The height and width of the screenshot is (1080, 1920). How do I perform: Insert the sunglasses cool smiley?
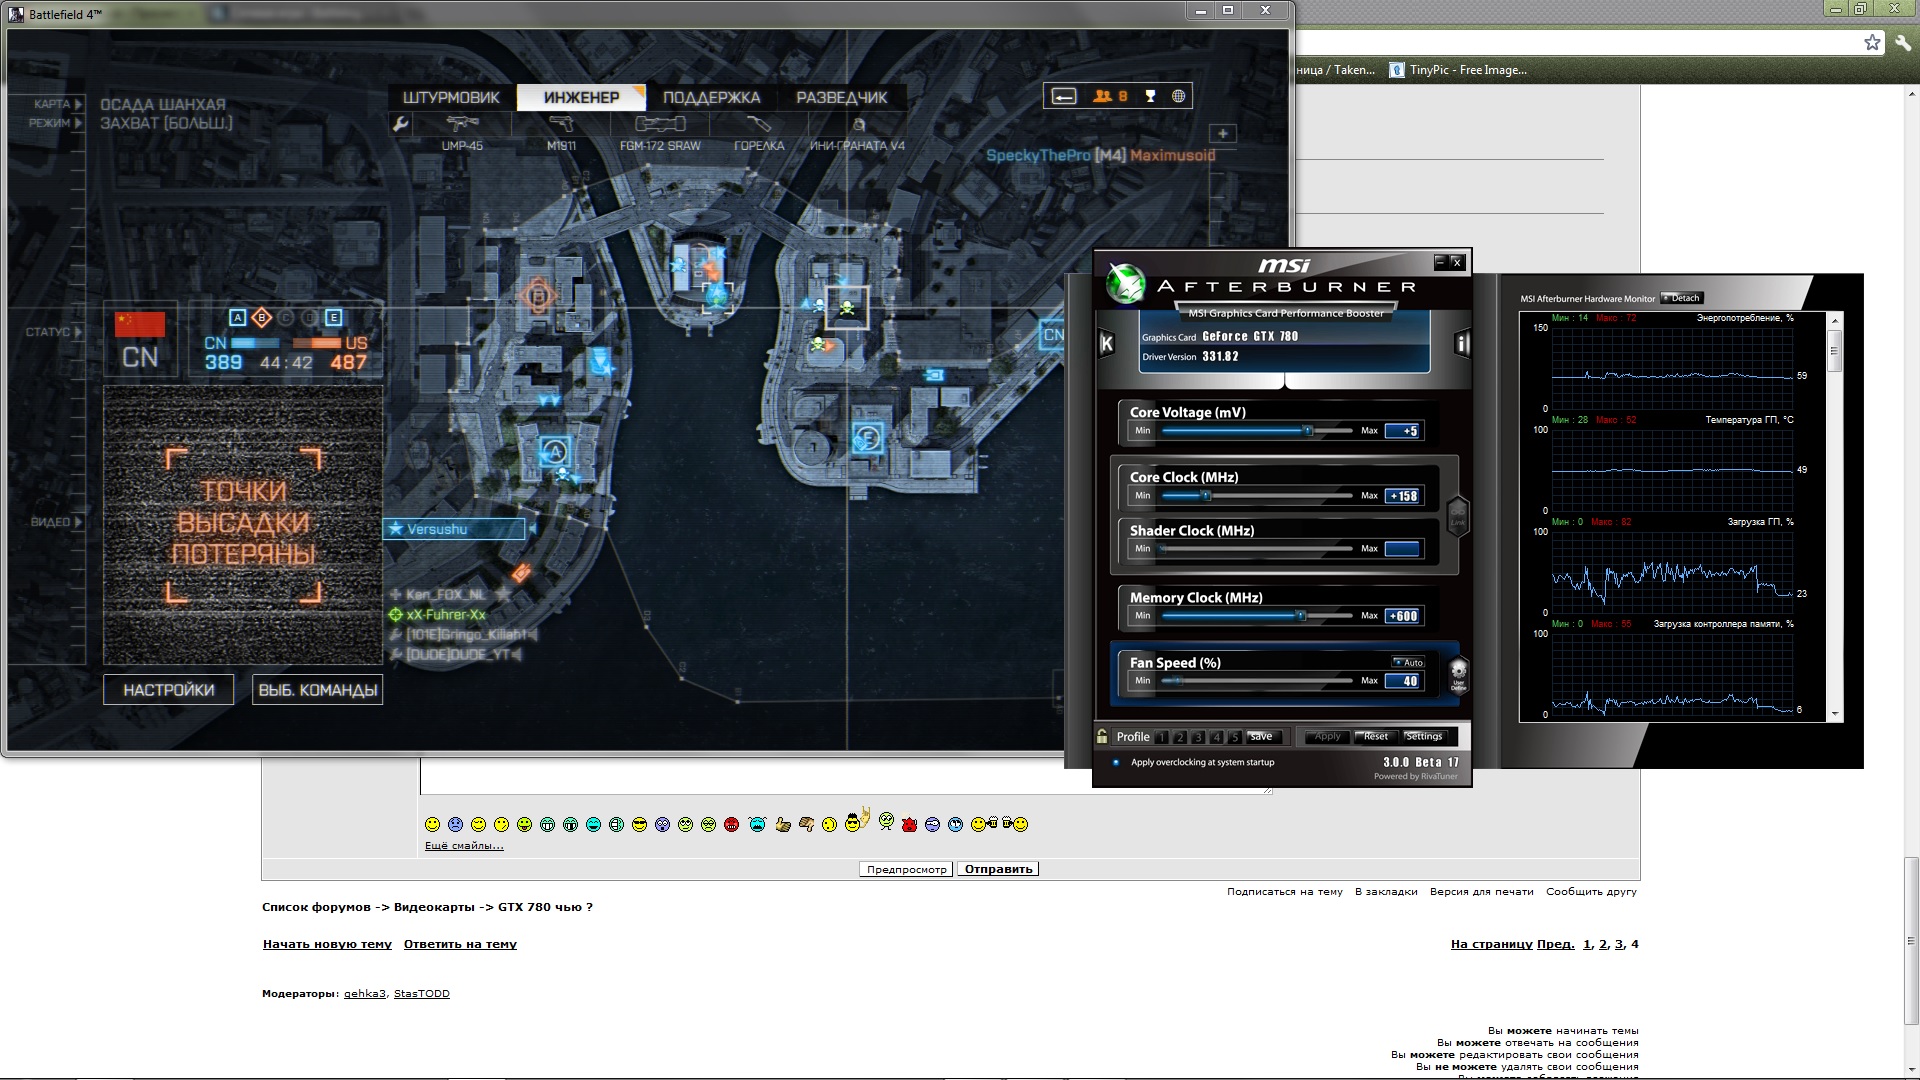pos(640,824)
